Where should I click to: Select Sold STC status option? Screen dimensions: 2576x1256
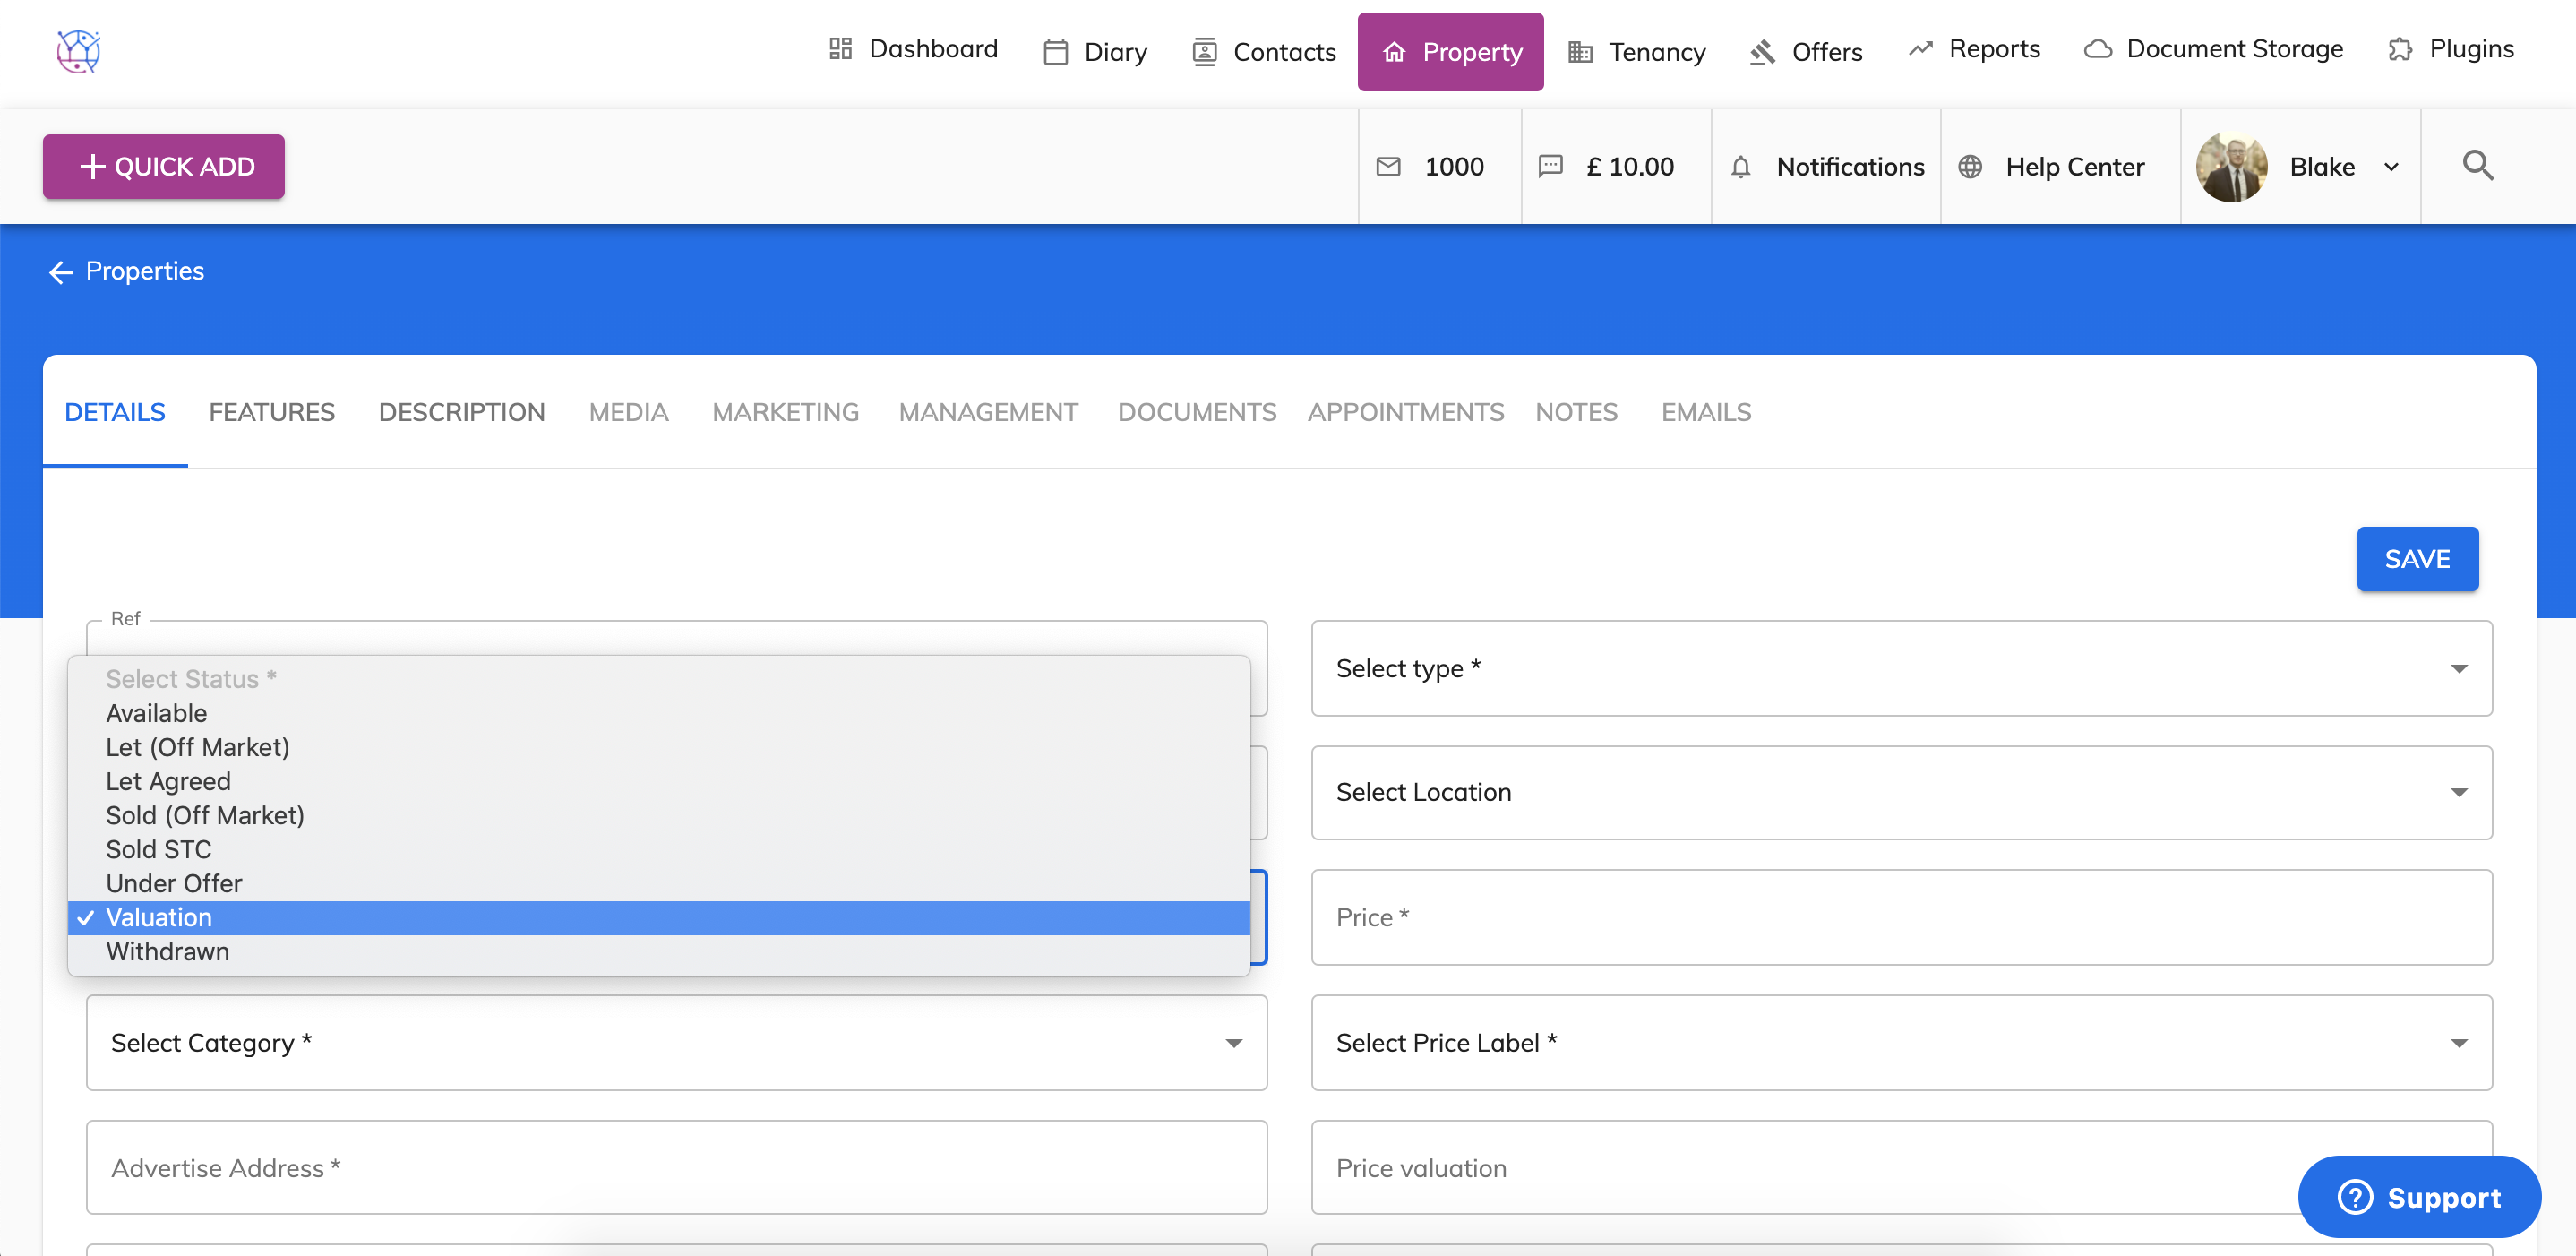(x=159, y=849)
